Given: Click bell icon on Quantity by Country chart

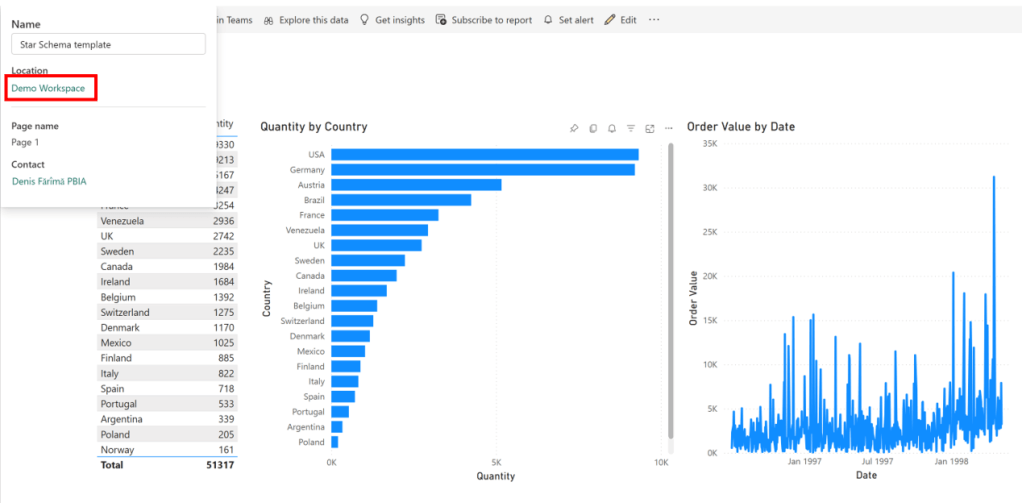Looking at the screenshot, I should (612, 128).
